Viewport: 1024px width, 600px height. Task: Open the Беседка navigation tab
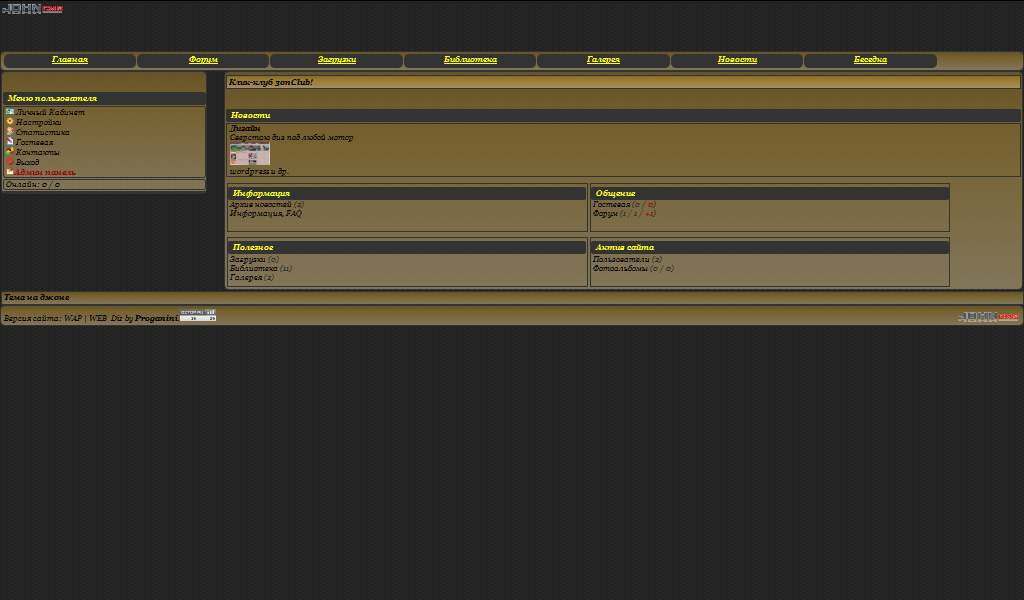[x=870, y=60]
